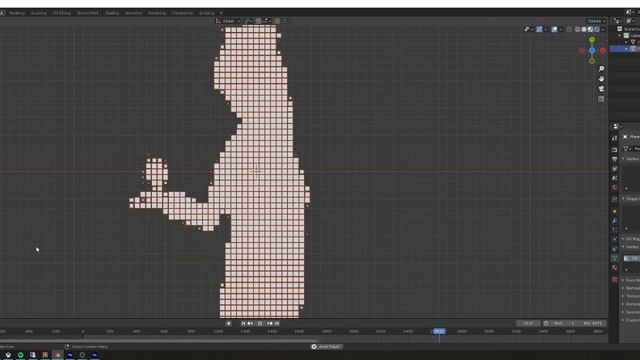The image size is (640, 360).
Task: Open the shading options dropdown arrow
Action: click(603, 29)
